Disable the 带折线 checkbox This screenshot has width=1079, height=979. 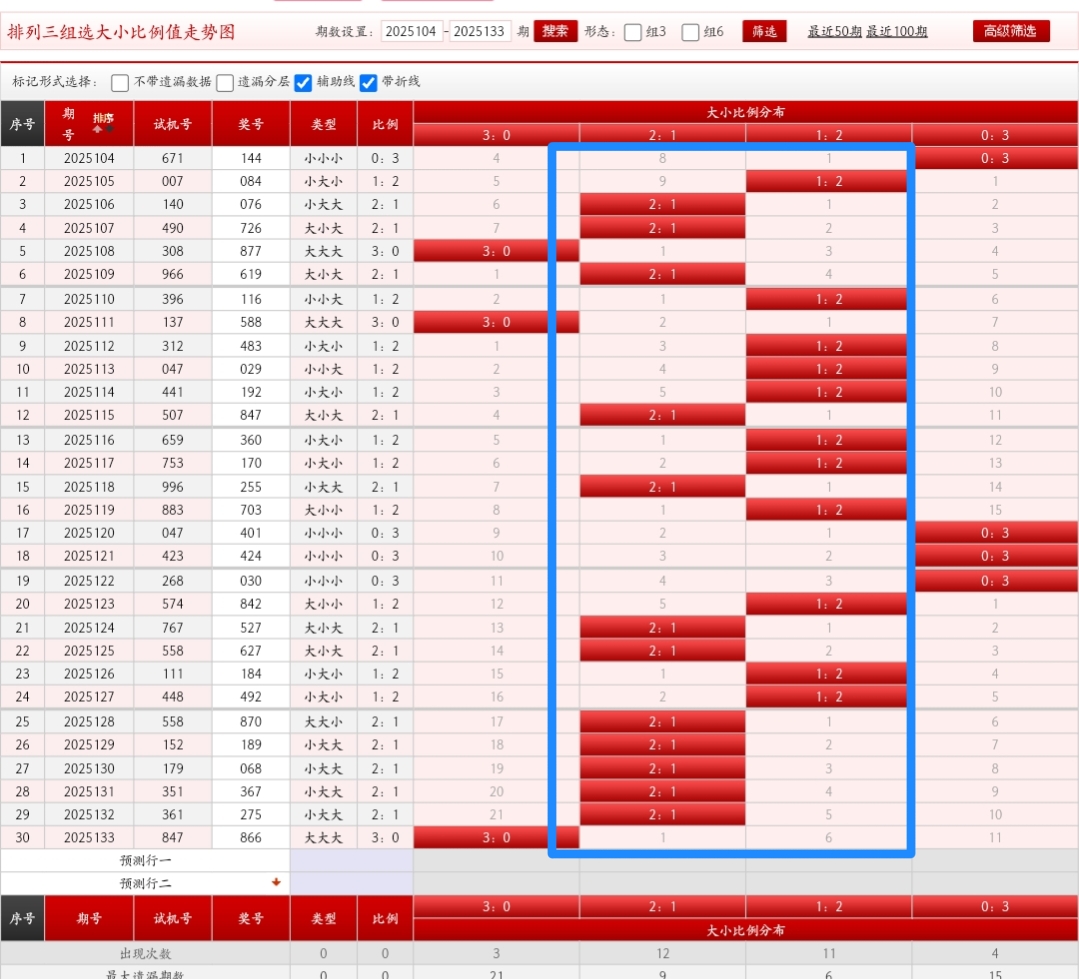coord(368,82)
